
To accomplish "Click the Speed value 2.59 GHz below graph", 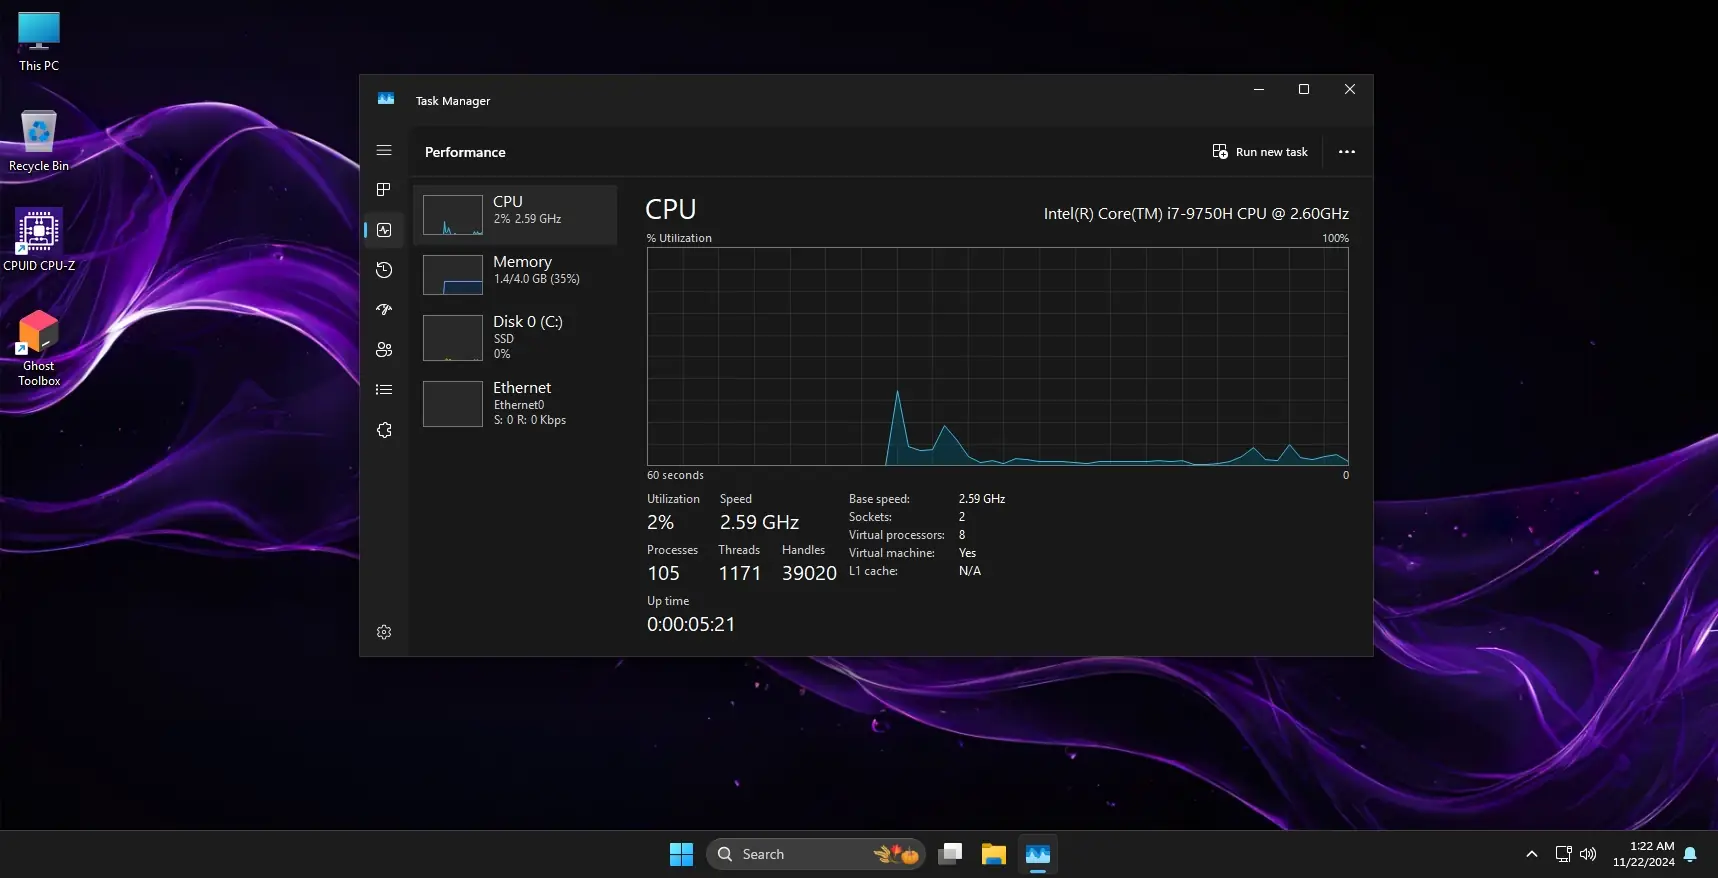I will point(759,522).
